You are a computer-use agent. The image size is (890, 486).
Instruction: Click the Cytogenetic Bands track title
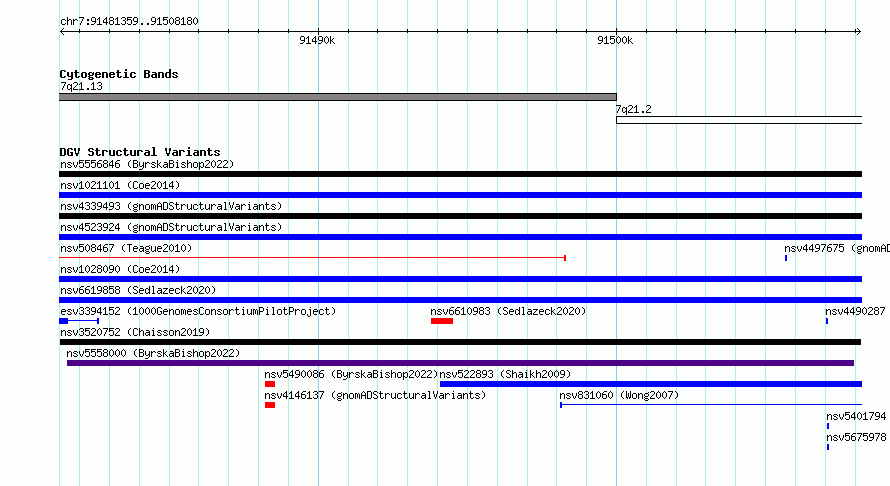[x=119, y=74]
